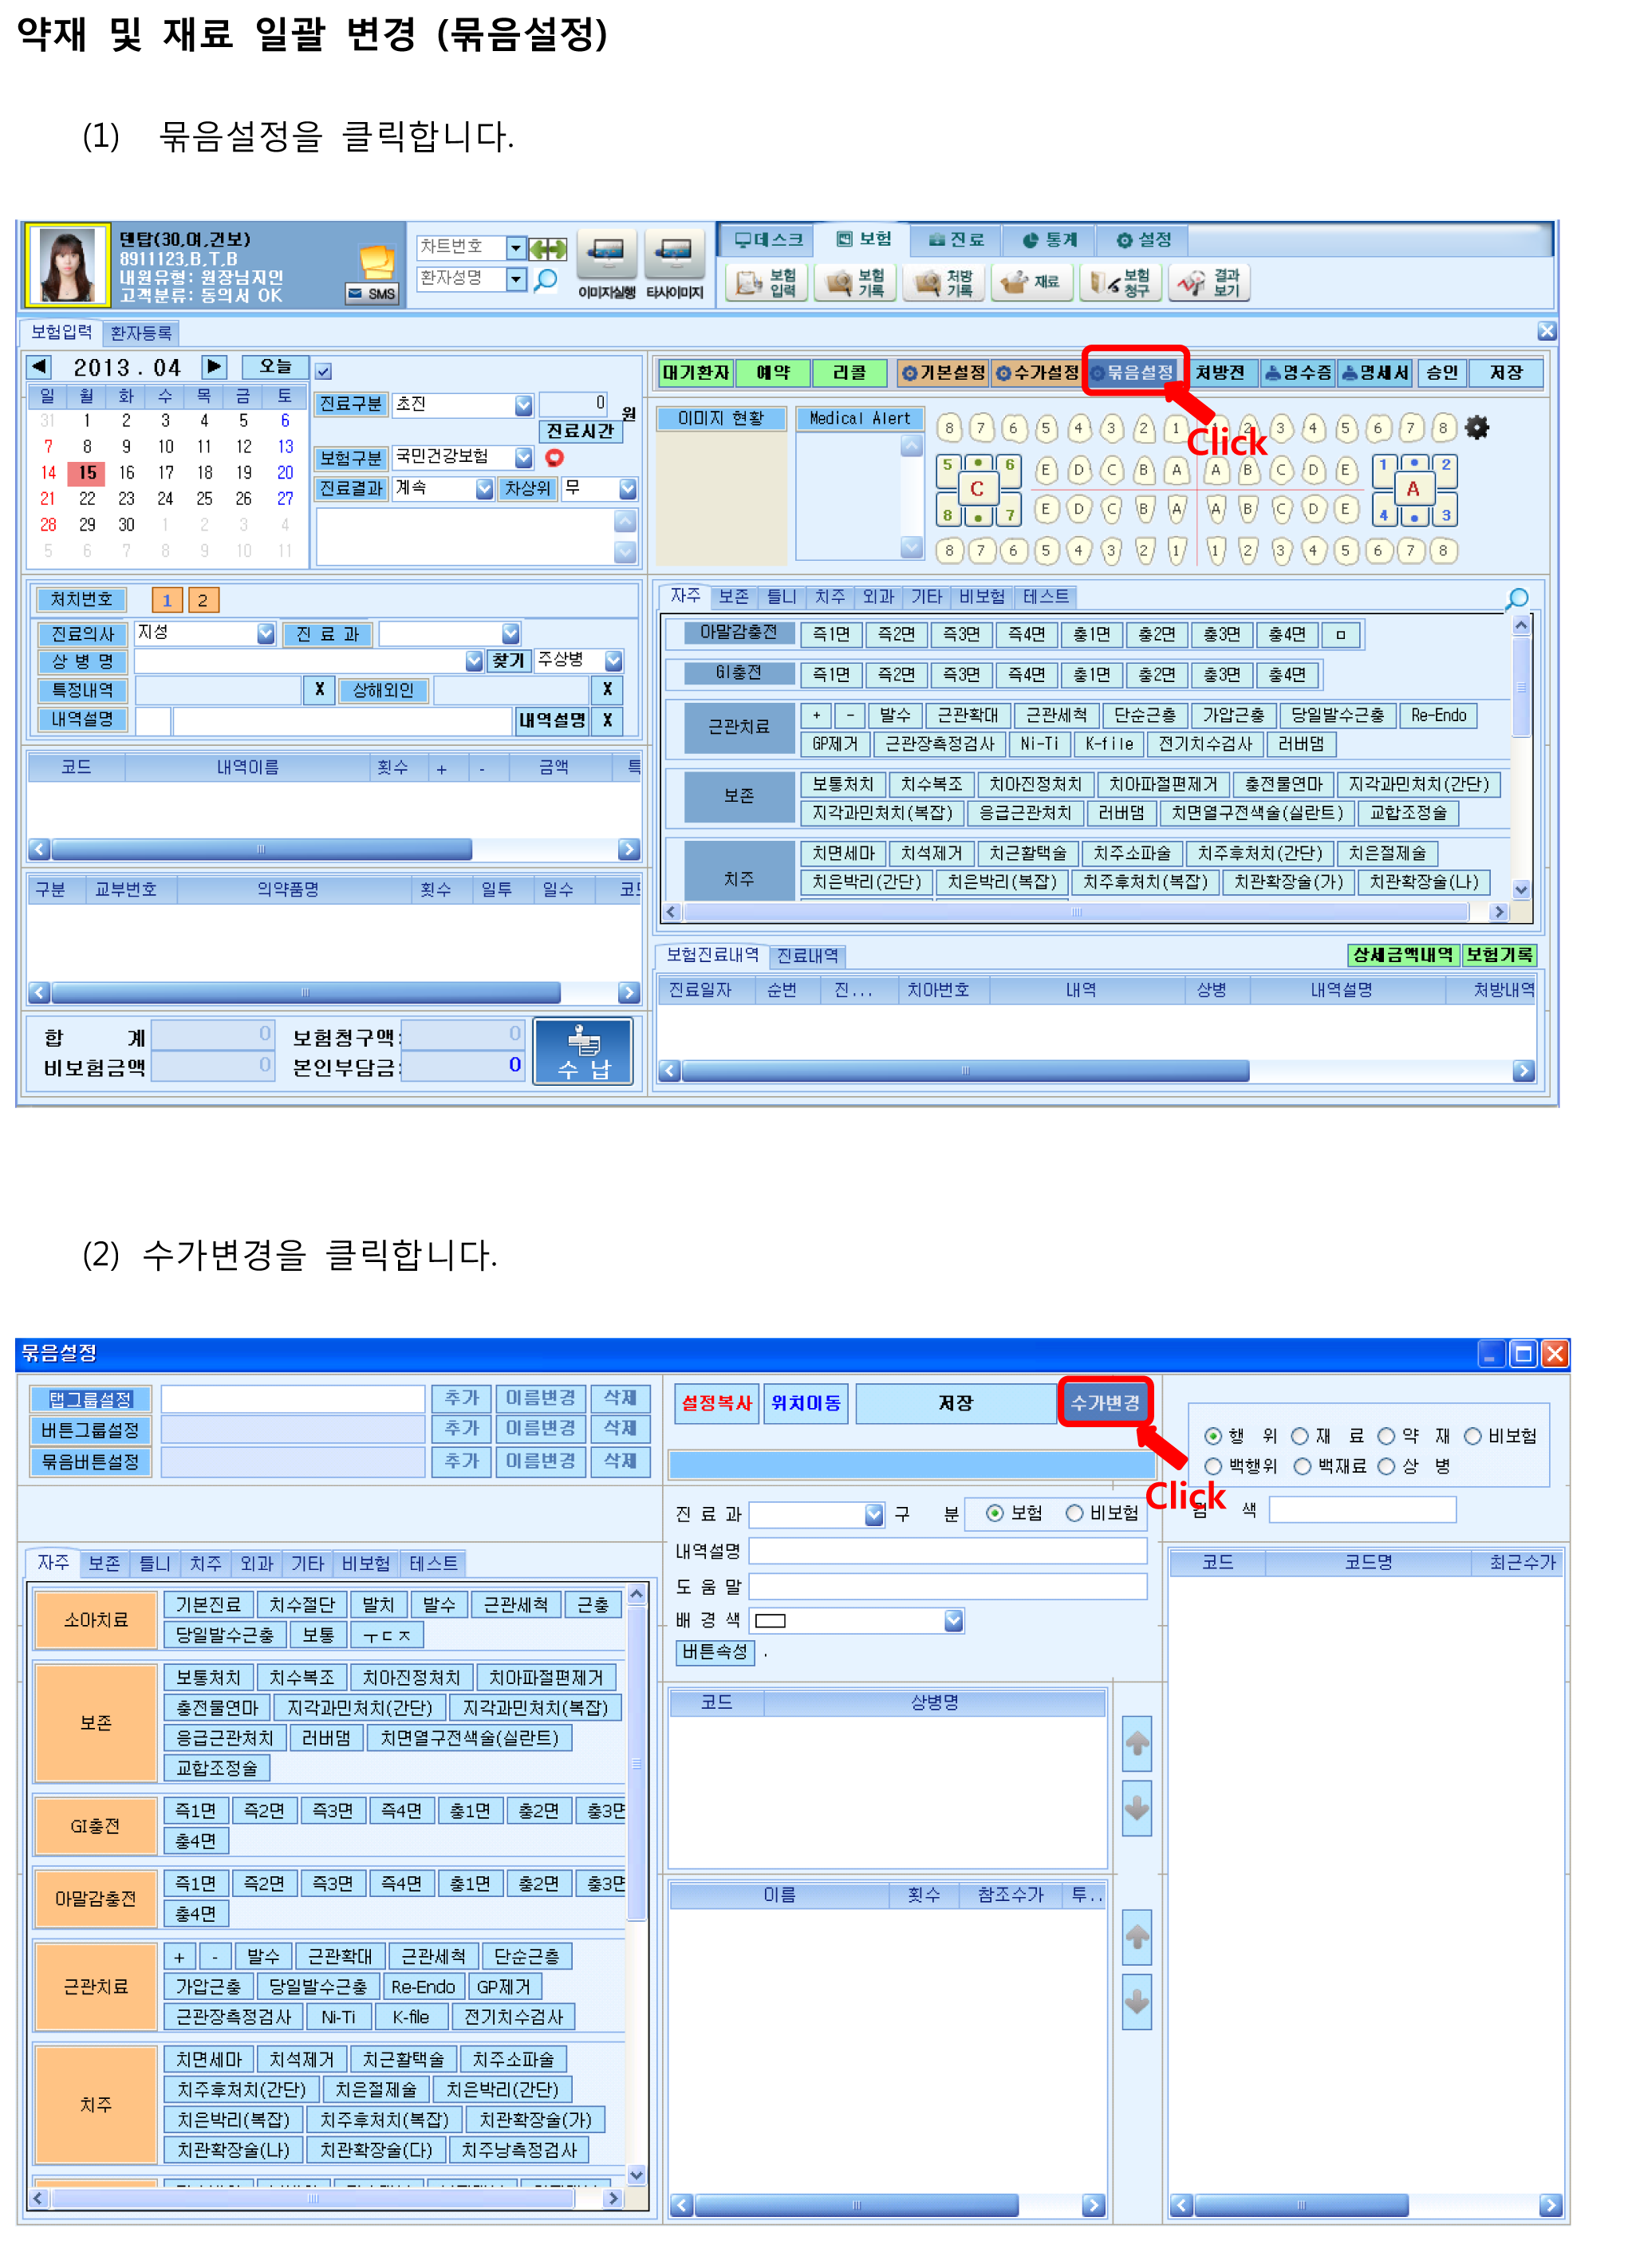Click the 수납 payment icon button
The height and width of the screenshot is (2268, 1628).
(583, 1051)
